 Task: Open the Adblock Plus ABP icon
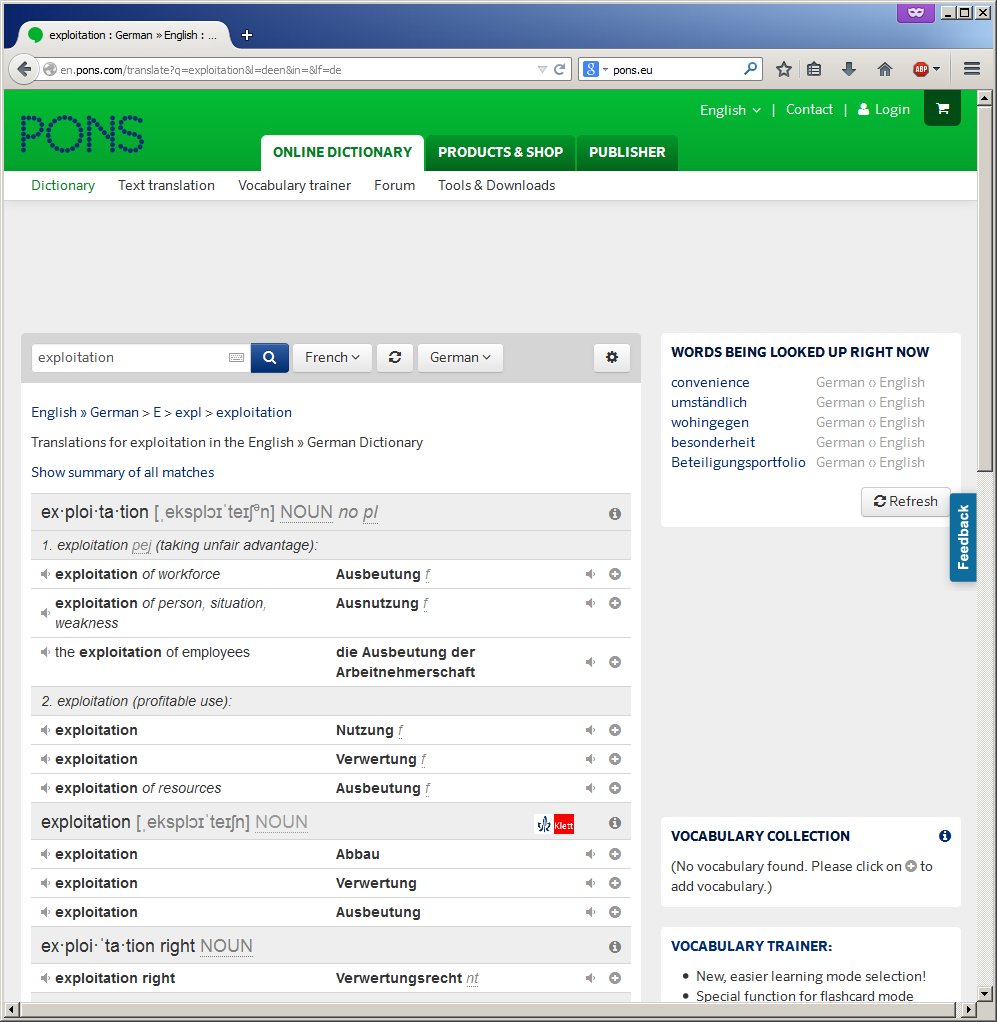(x=921, y=69)
